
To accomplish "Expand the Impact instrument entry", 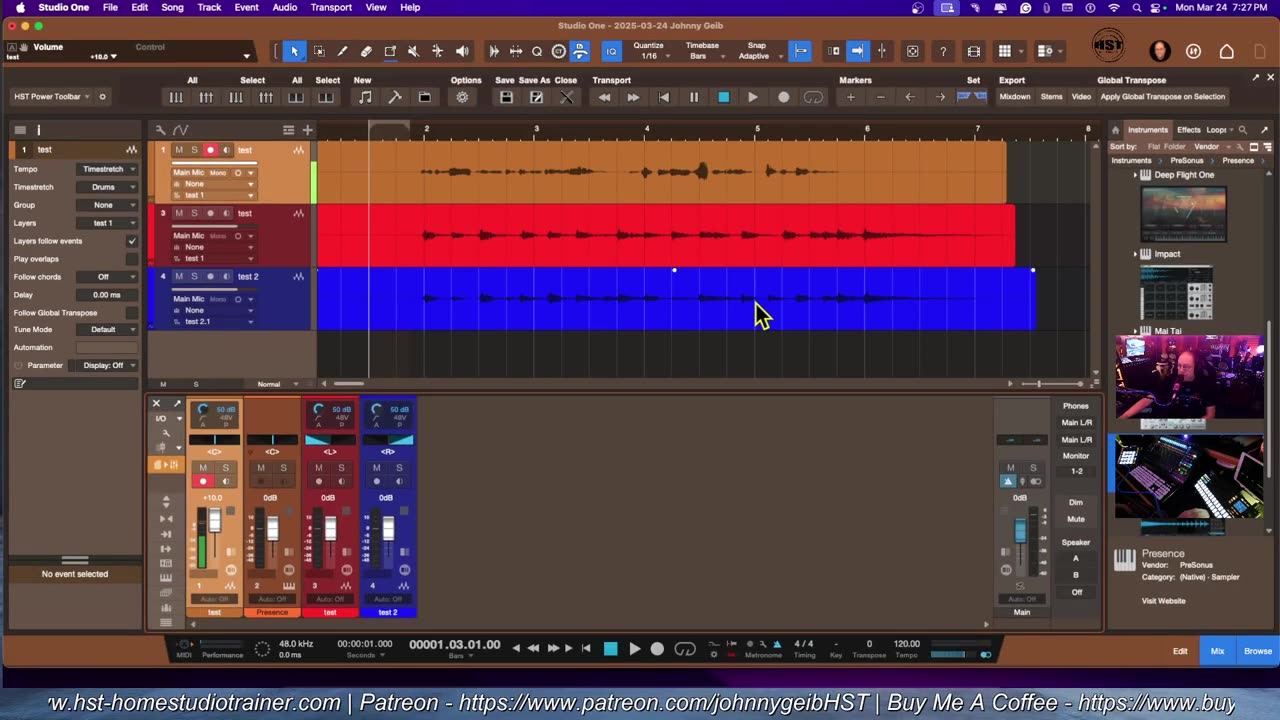I will pos(1135,254).
